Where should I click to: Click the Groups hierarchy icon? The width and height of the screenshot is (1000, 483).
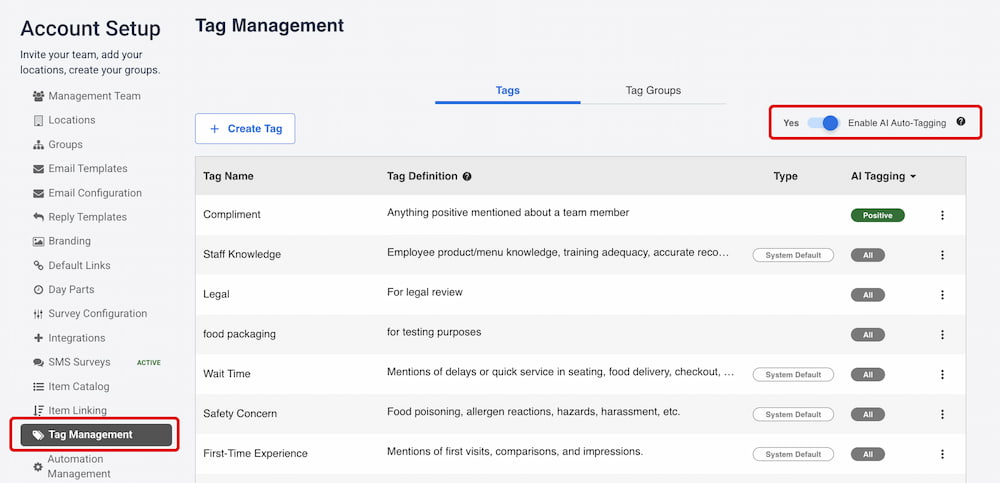coord(38,145)
